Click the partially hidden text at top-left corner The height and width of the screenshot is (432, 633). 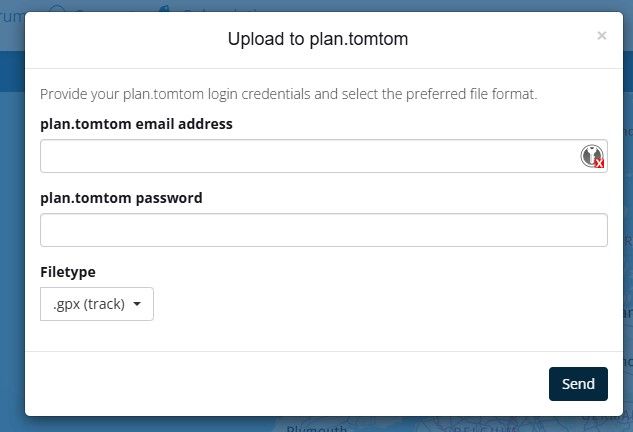(x=11, y=17)
